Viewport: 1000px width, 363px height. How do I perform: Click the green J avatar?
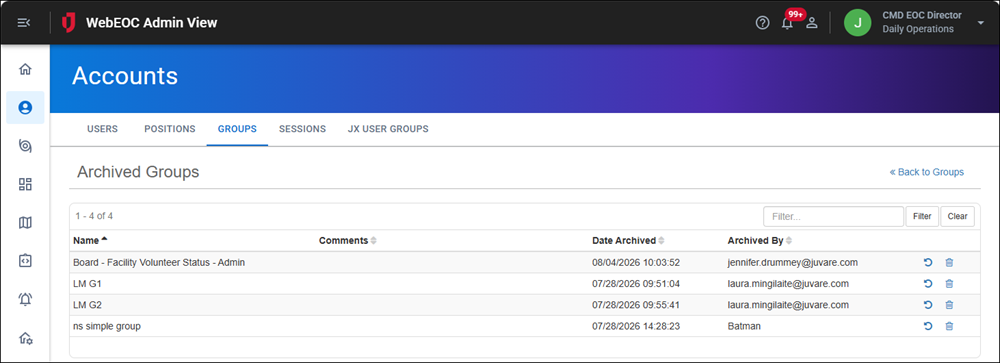[x=857, y=23]
